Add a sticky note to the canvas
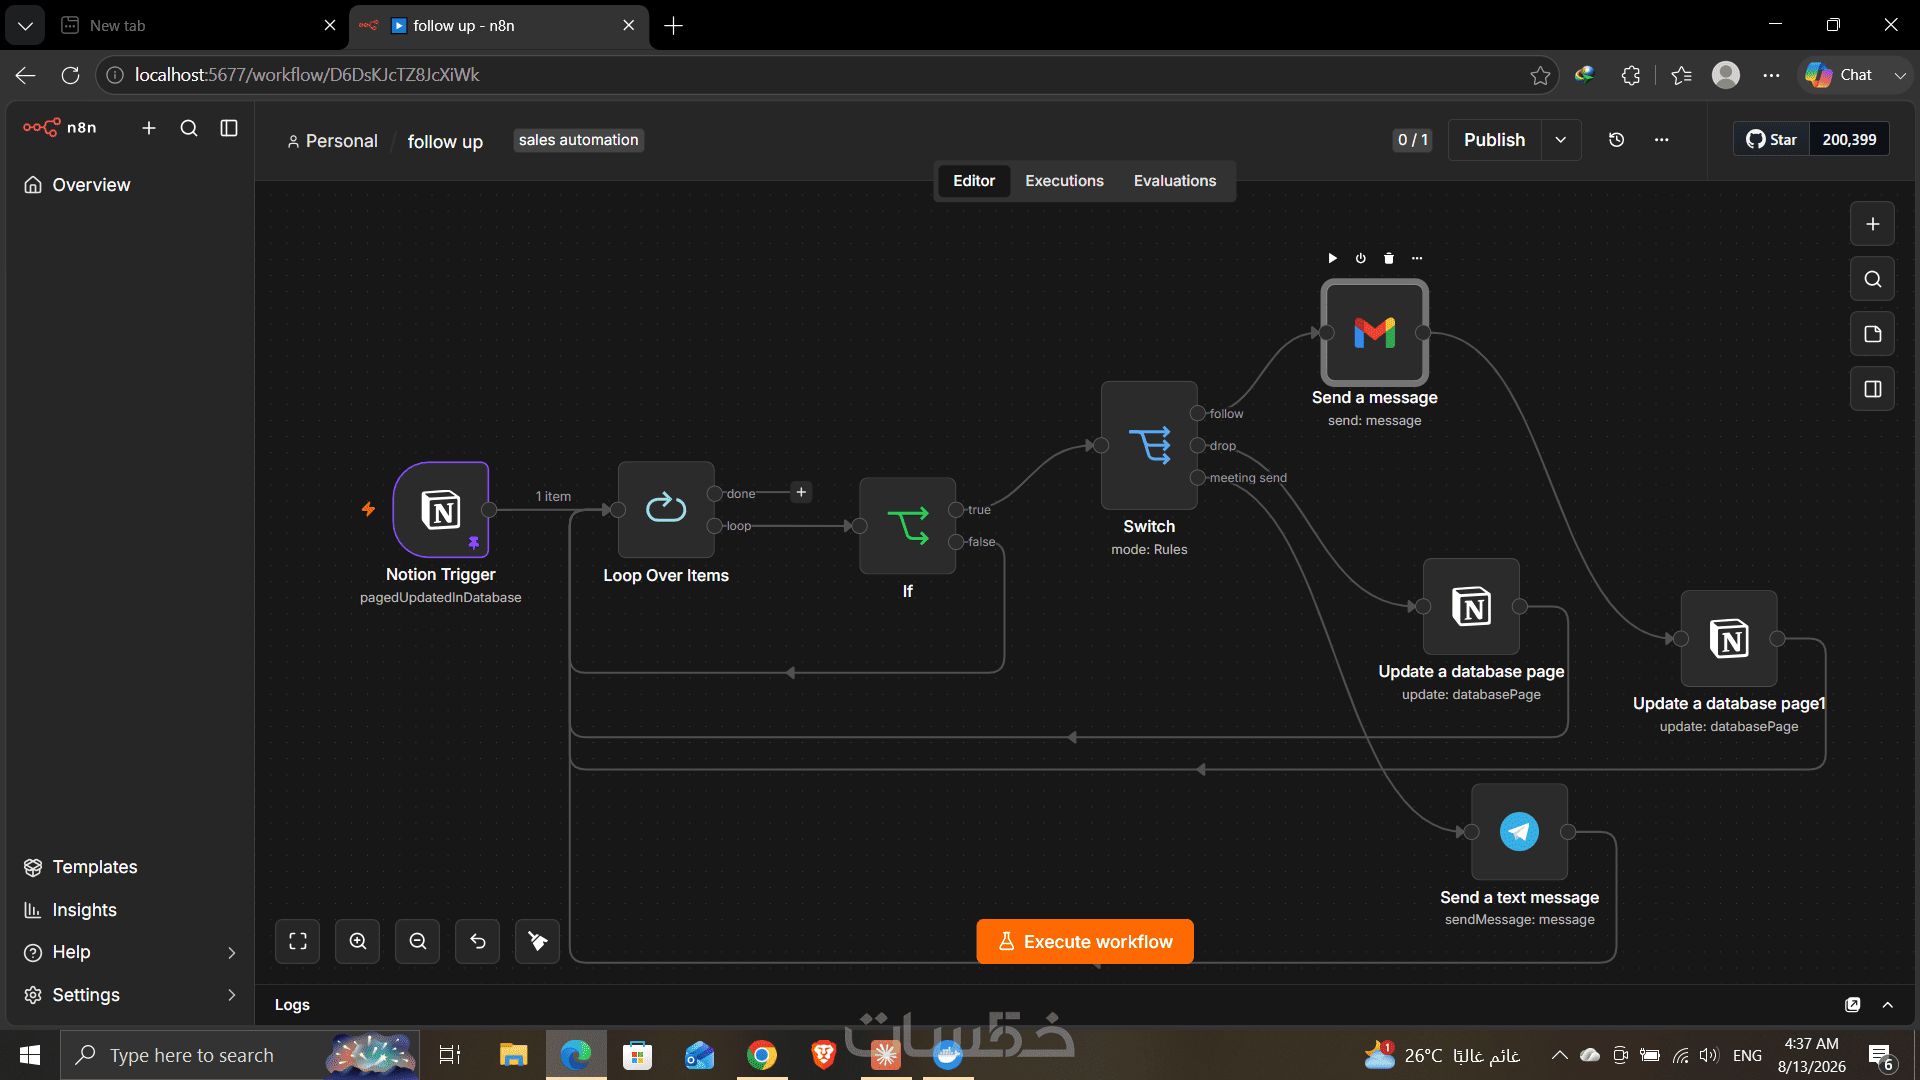The height and width of the screenshot is (1080, 1920). pyautogui.click(x=1873, y=334)
